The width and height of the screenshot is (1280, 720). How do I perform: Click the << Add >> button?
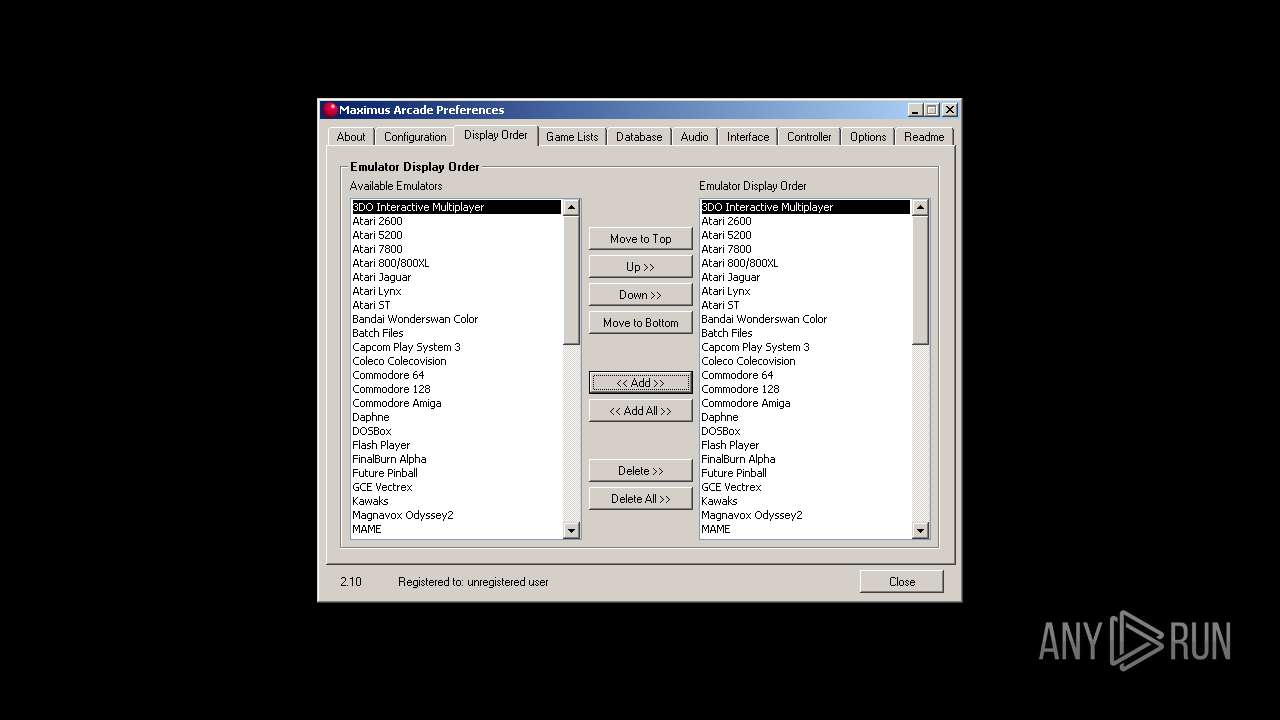pos(641,383)
